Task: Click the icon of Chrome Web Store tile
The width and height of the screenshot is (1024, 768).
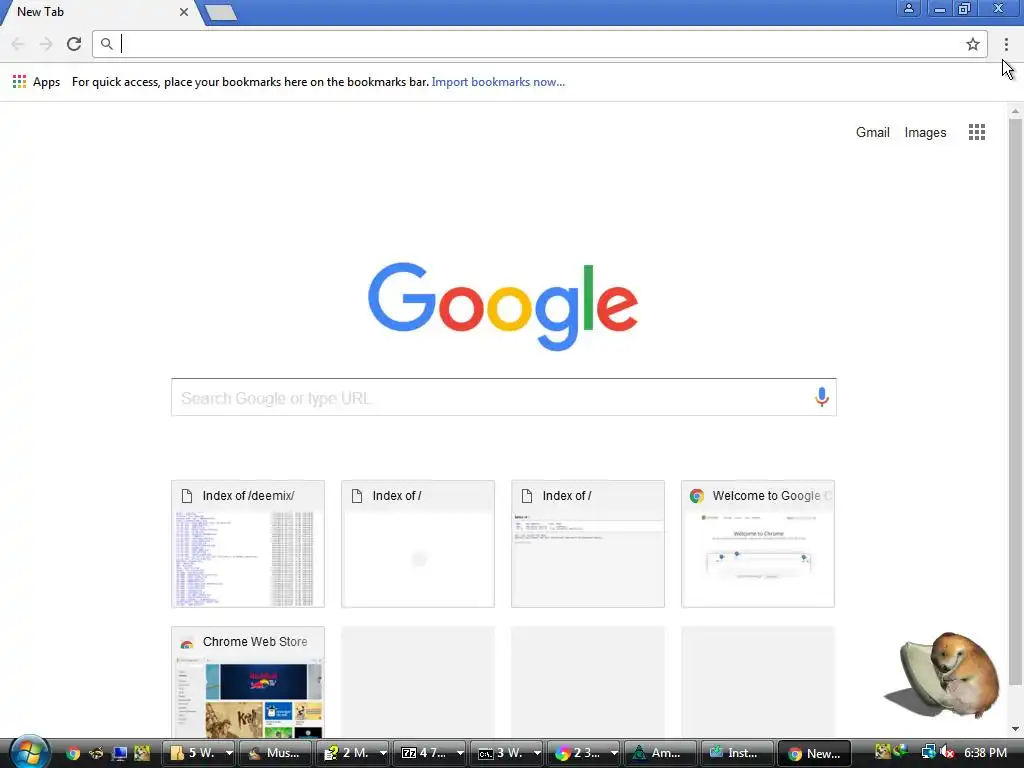Action: [x=187, y=643]
